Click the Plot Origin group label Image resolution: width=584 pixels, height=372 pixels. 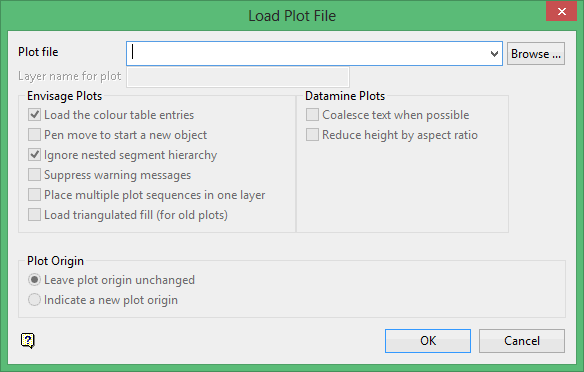click(55, 261)
